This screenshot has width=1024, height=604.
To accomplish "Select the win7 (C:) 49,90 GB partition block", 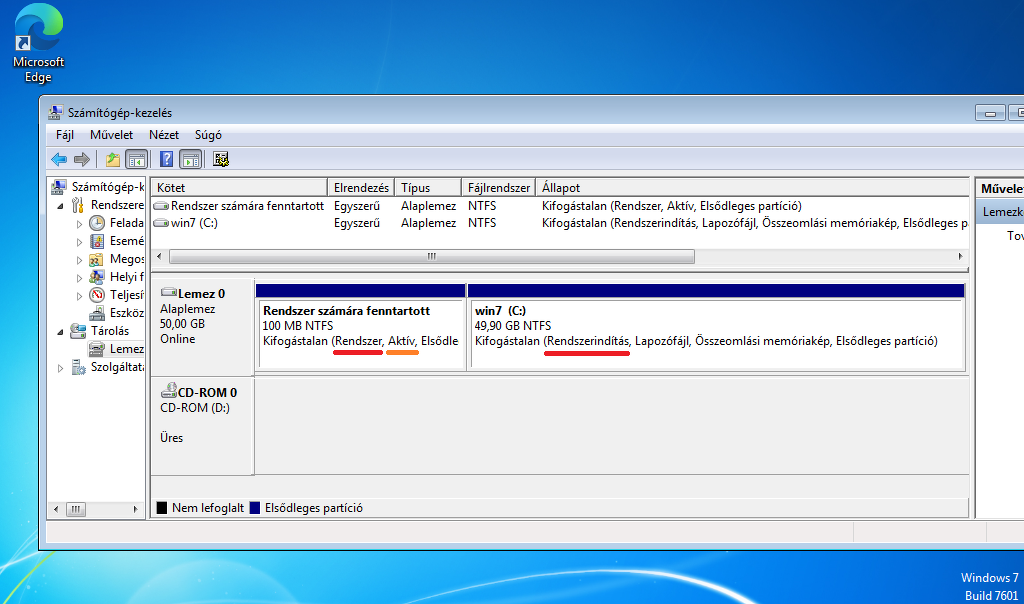I will (716, 326).
